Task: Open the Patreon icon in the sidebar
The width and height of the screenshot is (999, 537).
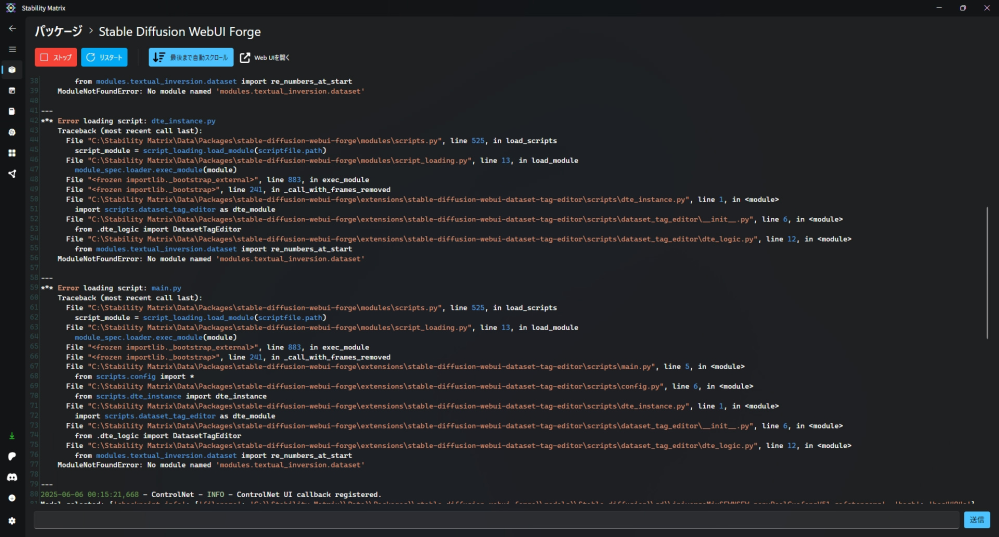Action: (12, 457)
